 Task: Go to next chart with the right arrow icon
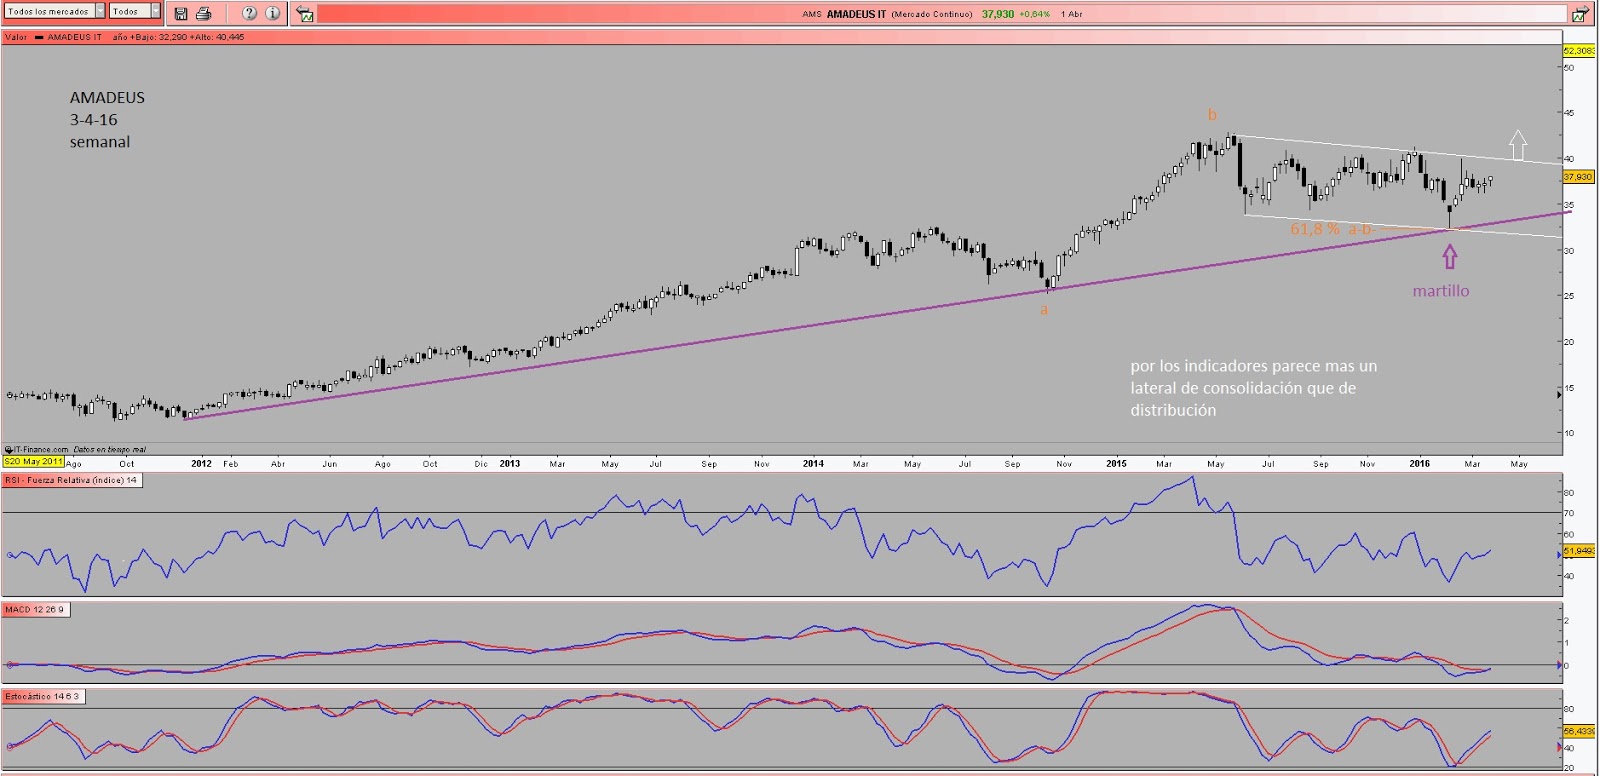[1580, 14]
